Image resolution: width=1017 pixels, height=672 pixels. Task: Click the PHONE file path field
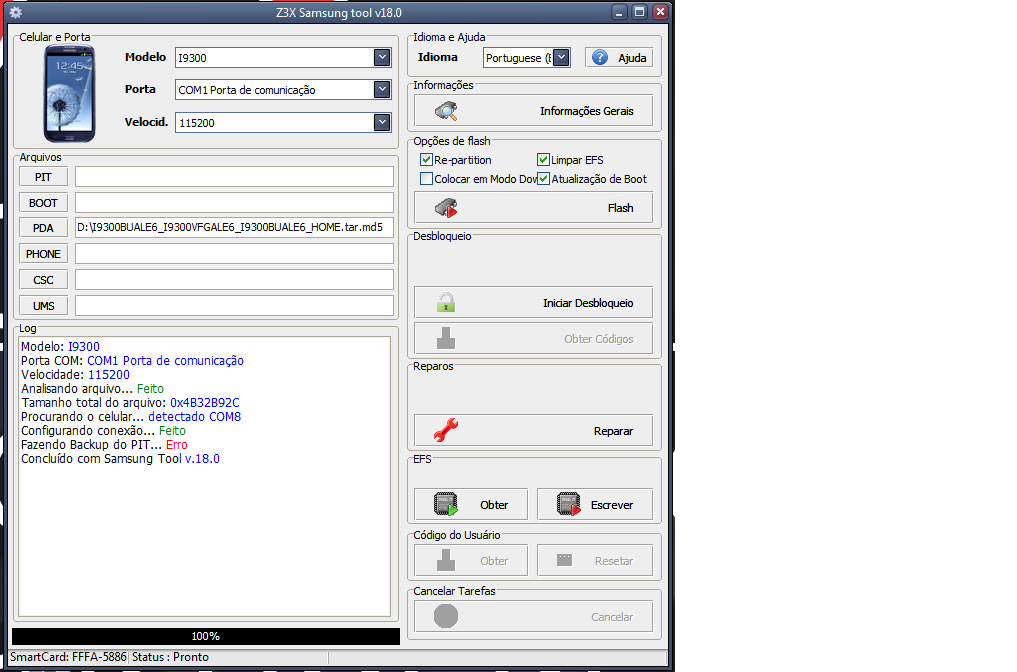click(234, 254)
